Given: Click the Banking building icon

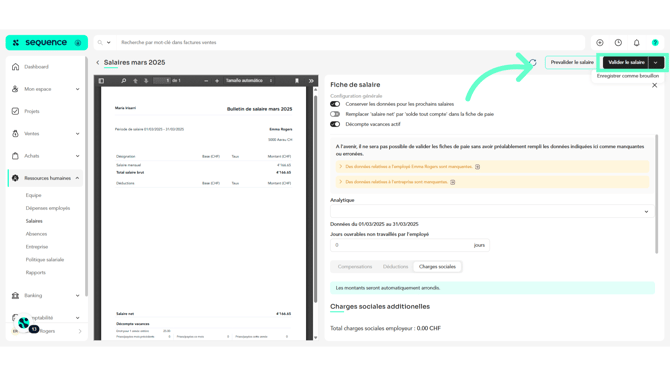Looking at the screenshot, I should pos(15,295).
